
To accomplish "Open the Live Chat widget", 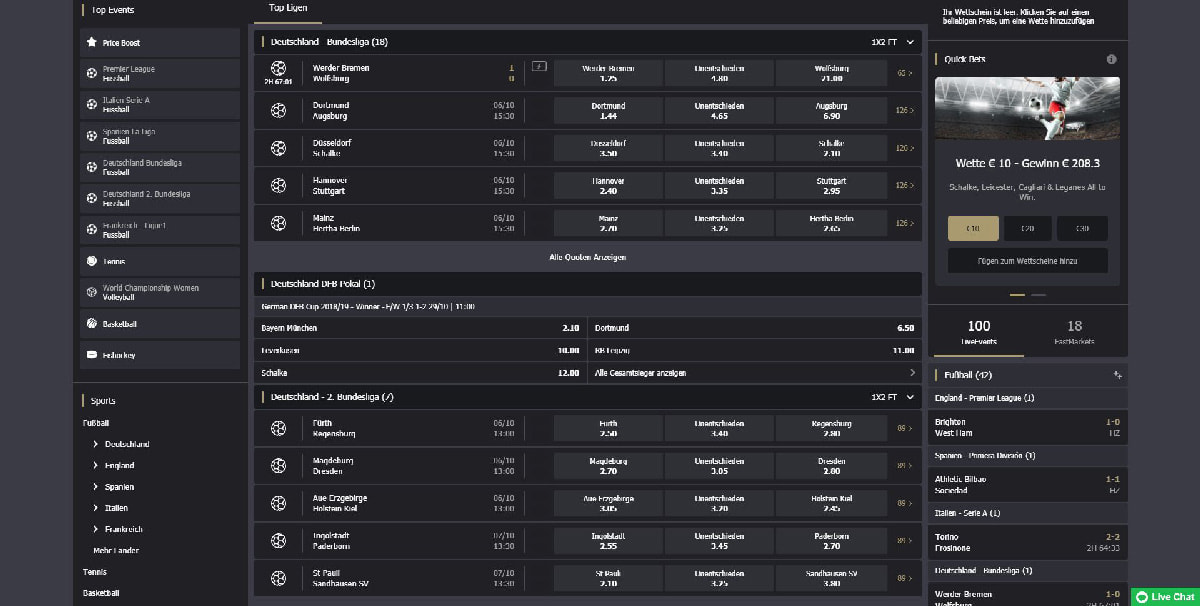I will [x=1165, y=596].
